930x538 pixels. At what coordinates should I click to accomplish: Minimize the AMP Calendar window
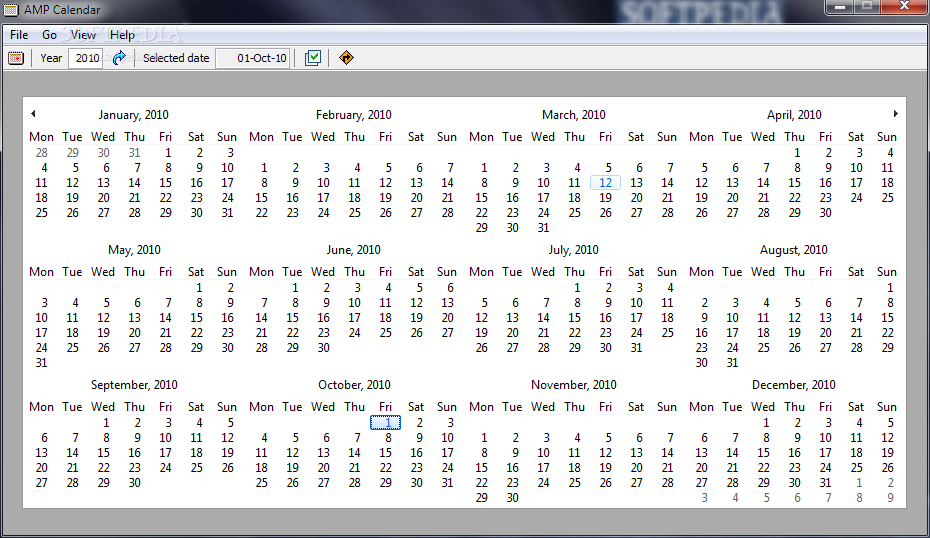839,7
